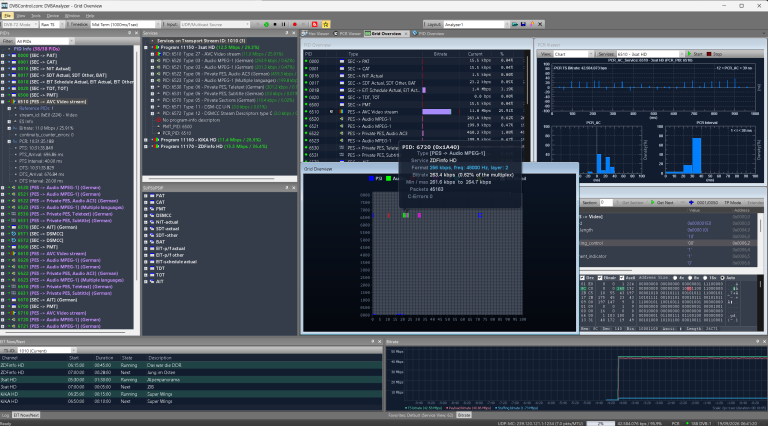Viewport: 768px width, 426px height.
Task: Select the Auto address size radio
Action: 722,278
